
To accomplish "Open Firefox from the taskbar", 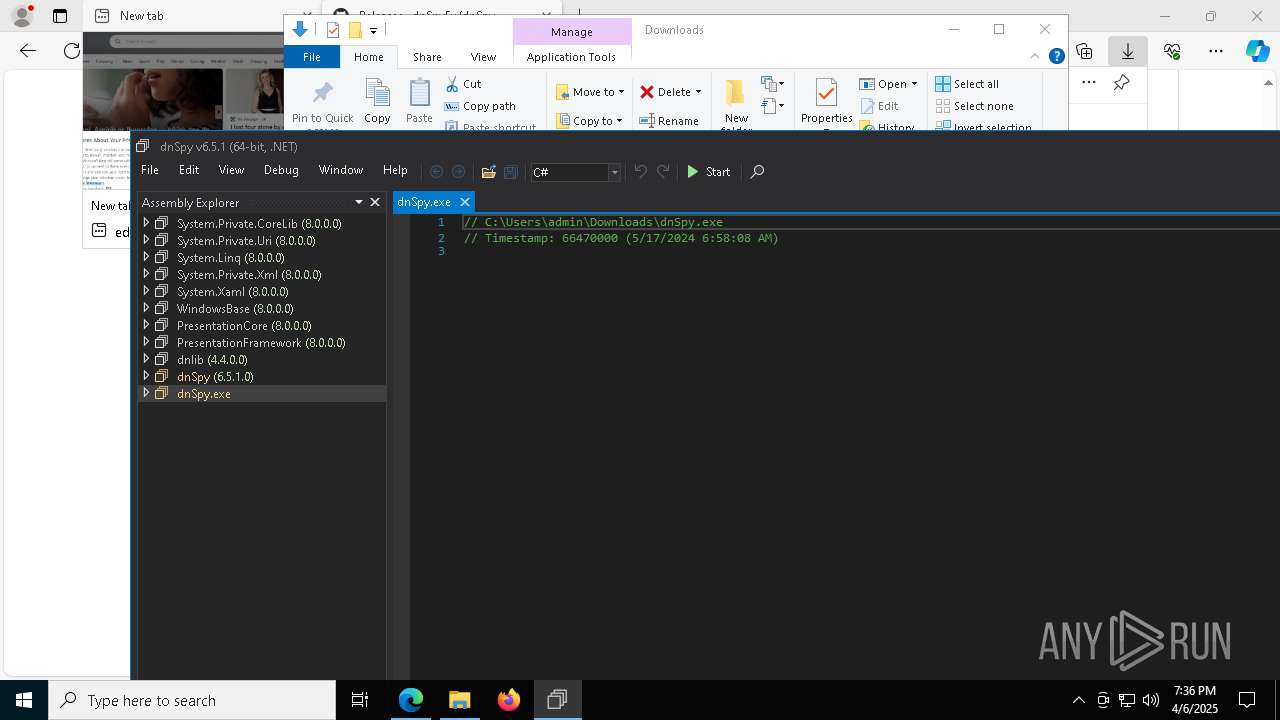I will [x=508, y=700].
